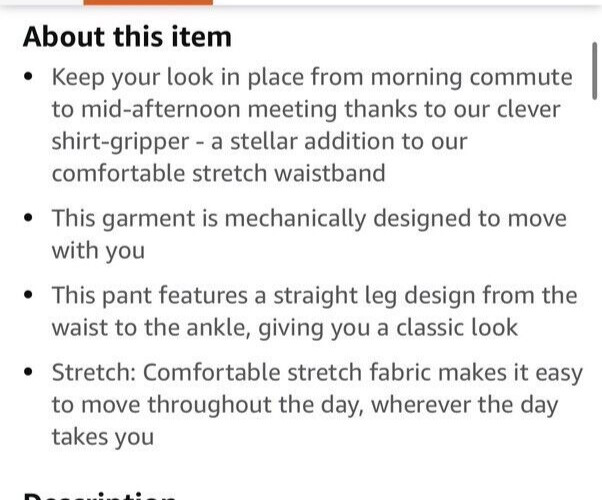Click the bullet dot before Keep your look

point(28,76)
